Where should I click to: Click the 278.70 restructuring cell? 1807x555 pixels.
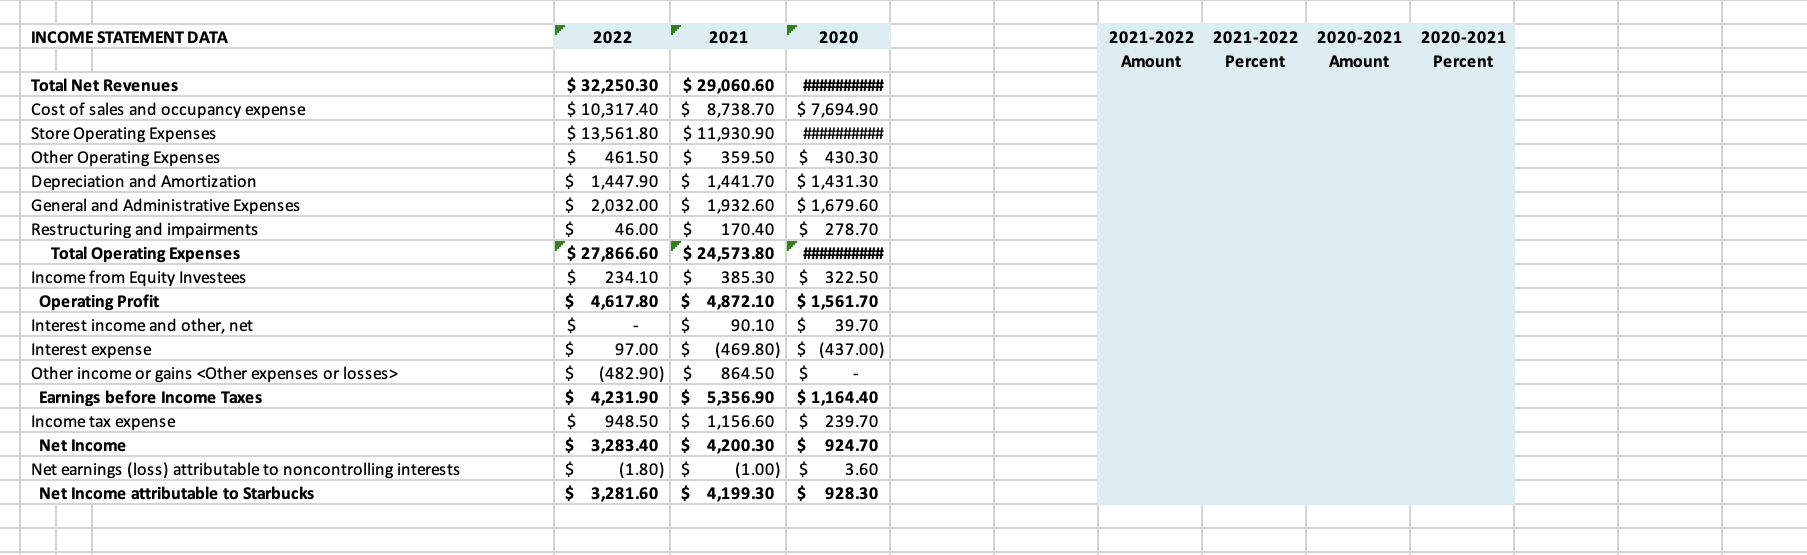[x=838, y=229]
